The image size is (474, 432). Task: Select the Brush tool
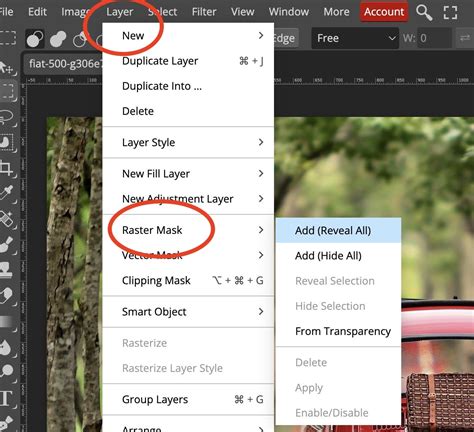coord(7,244)
